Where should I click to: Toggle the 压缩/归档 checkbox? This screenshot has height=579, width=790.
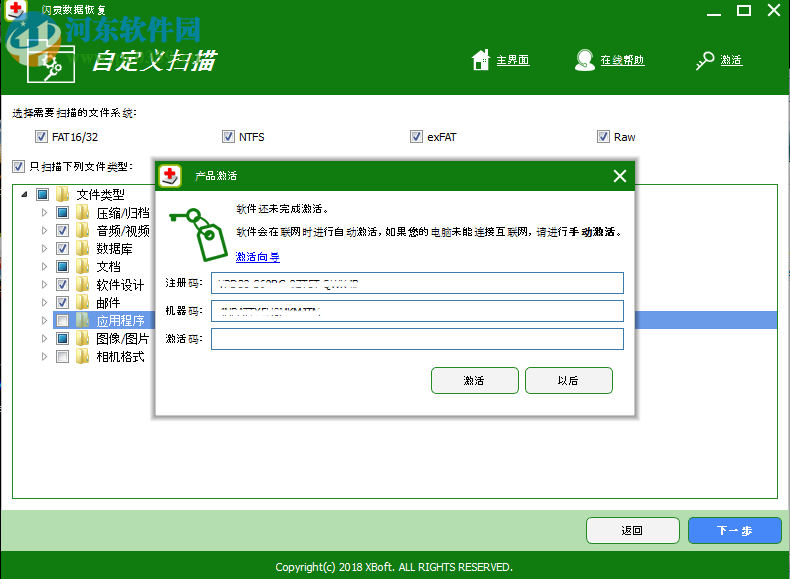point(62,212)
